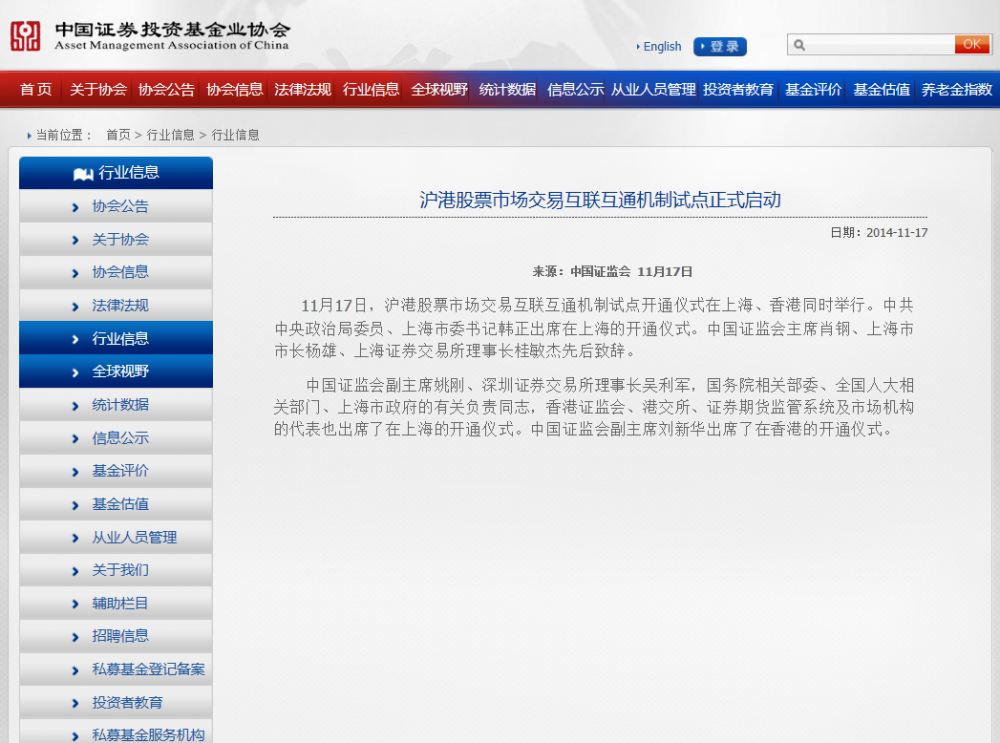
Task: Click chevron icon next to 私募基金登记备案 in sidebar
Action: tap(75, 670)
